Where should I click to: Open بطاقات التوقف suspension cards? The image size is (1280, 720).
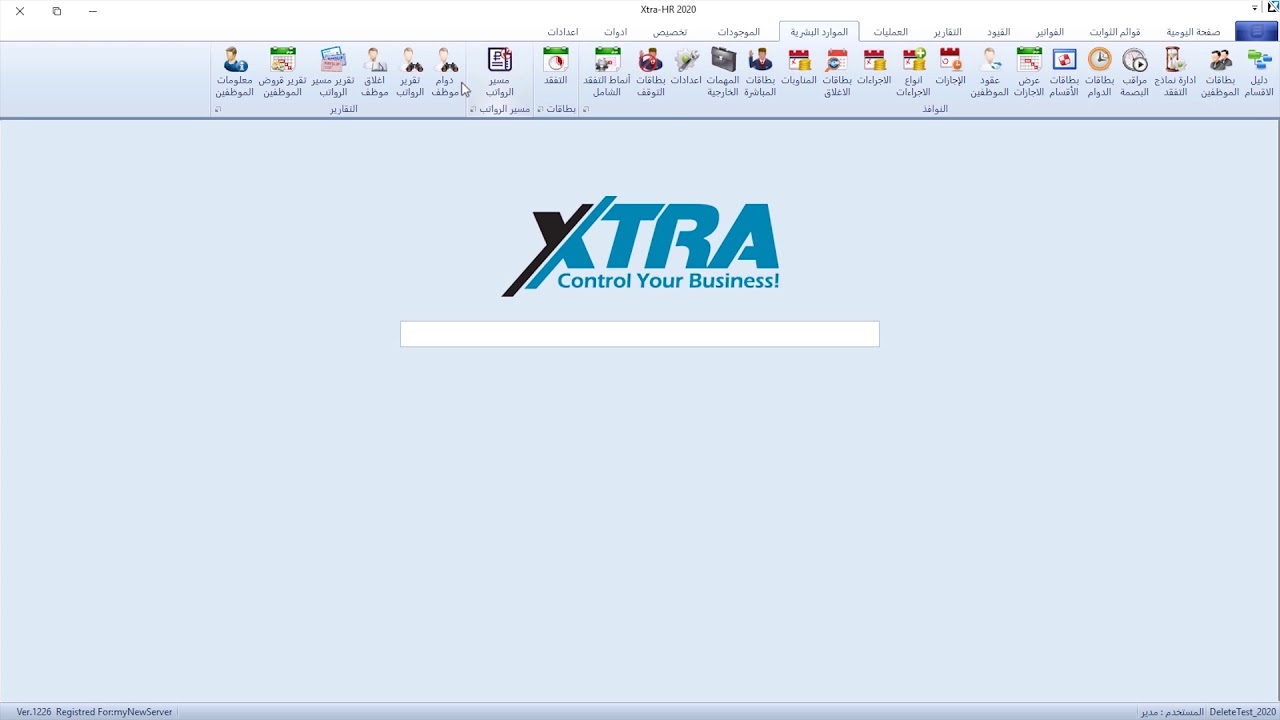click(x=650, y=72)
